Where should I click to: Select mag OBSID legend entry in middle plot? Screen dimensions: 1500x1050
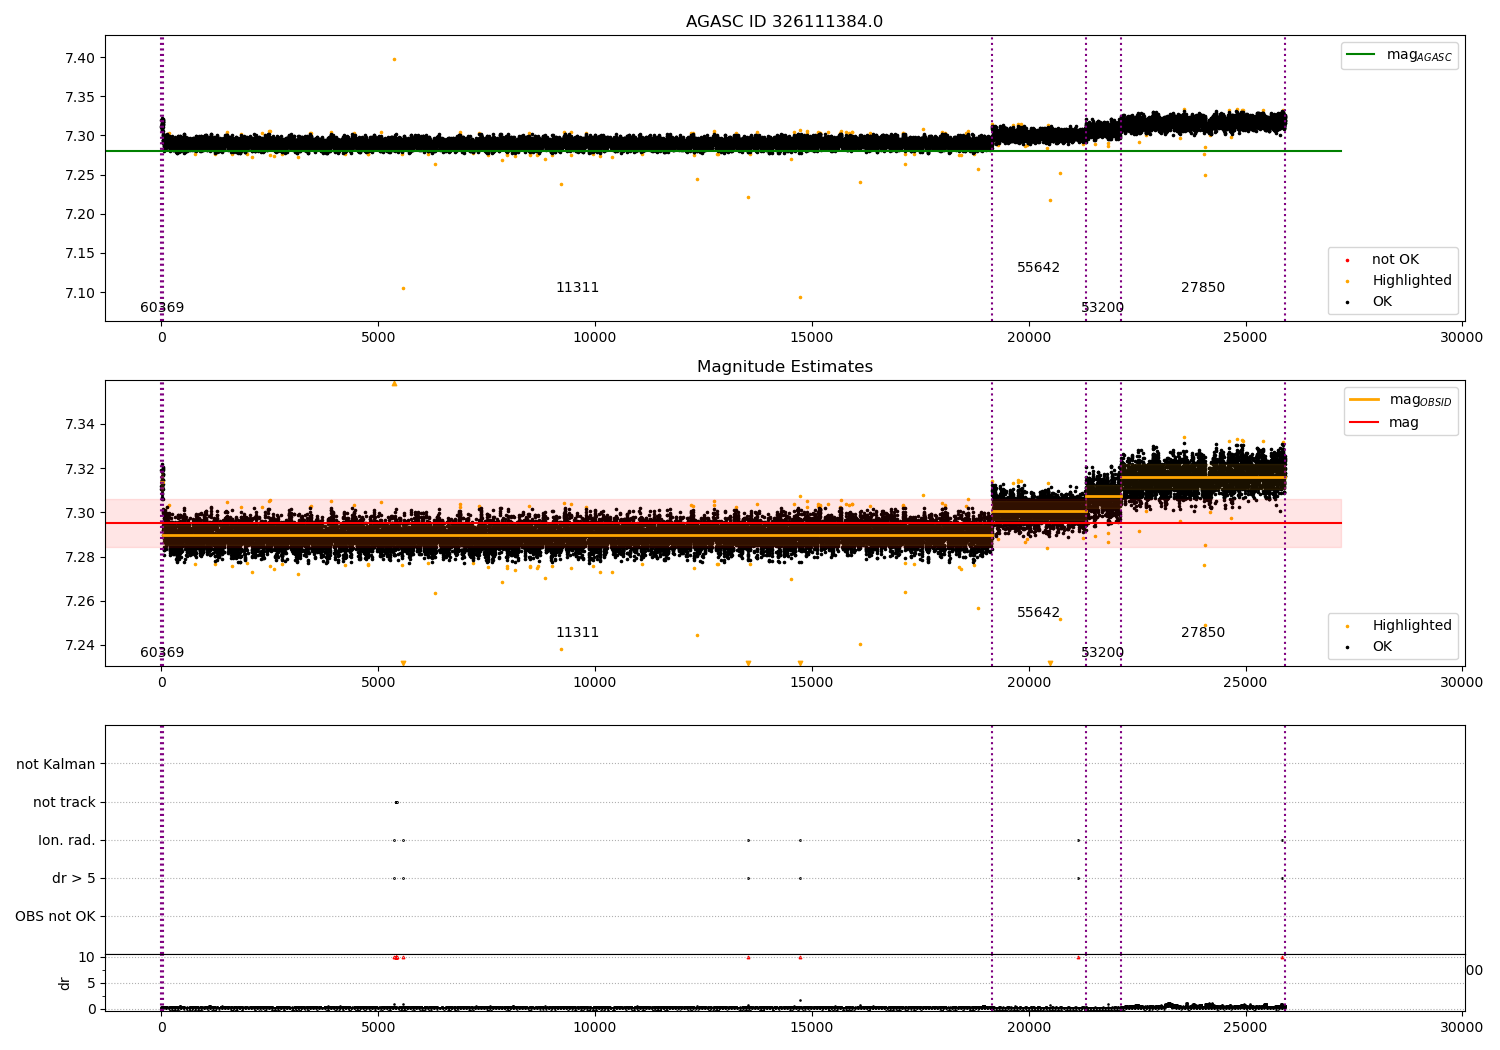click(1400, 400)
